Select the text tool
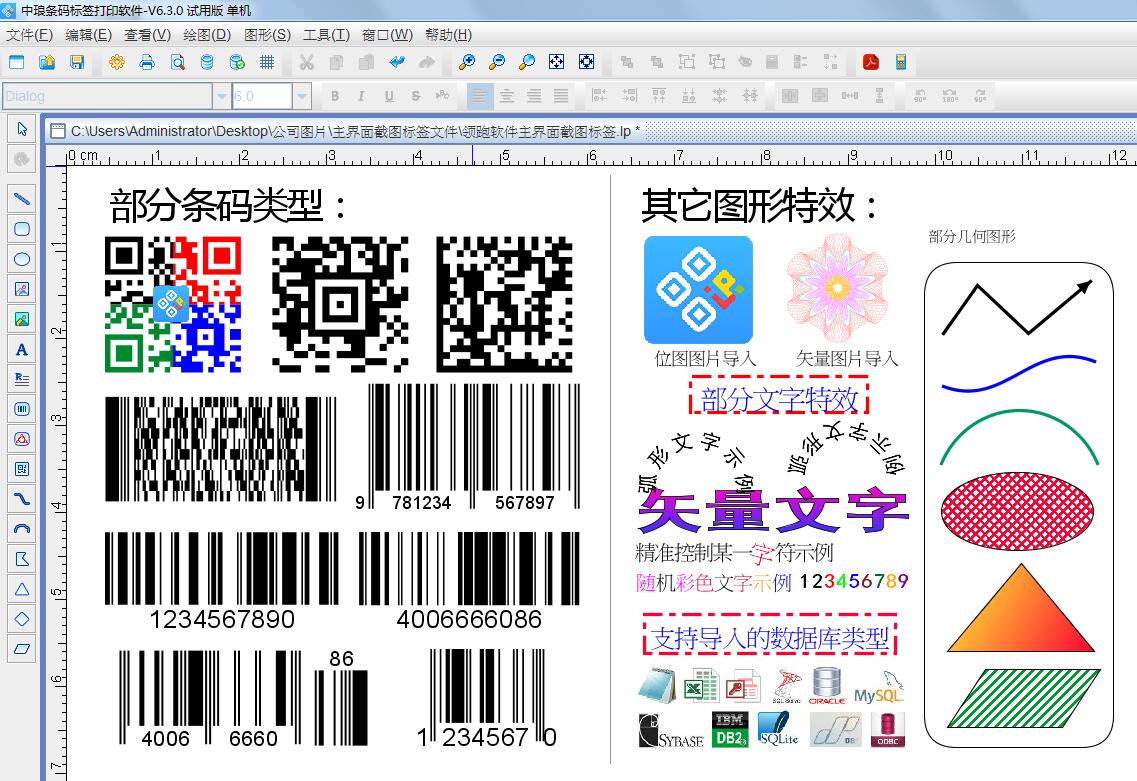The height and width of the screenshot is (781, 1137). point(21,349)
